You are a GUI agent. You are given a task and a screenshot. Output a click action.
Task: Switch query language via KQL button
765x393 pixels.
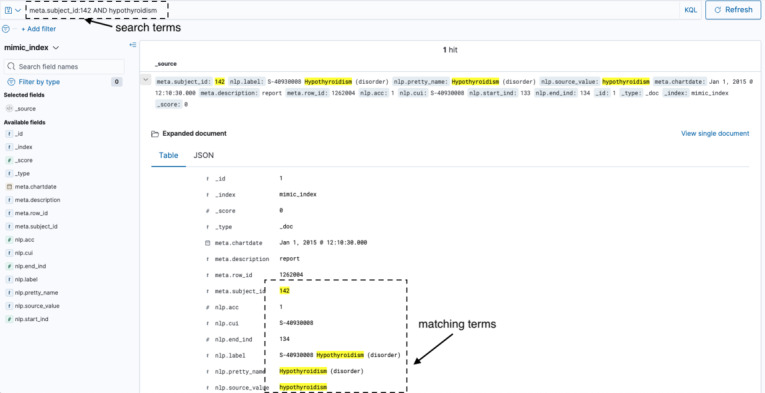click(x=690, y=10)
